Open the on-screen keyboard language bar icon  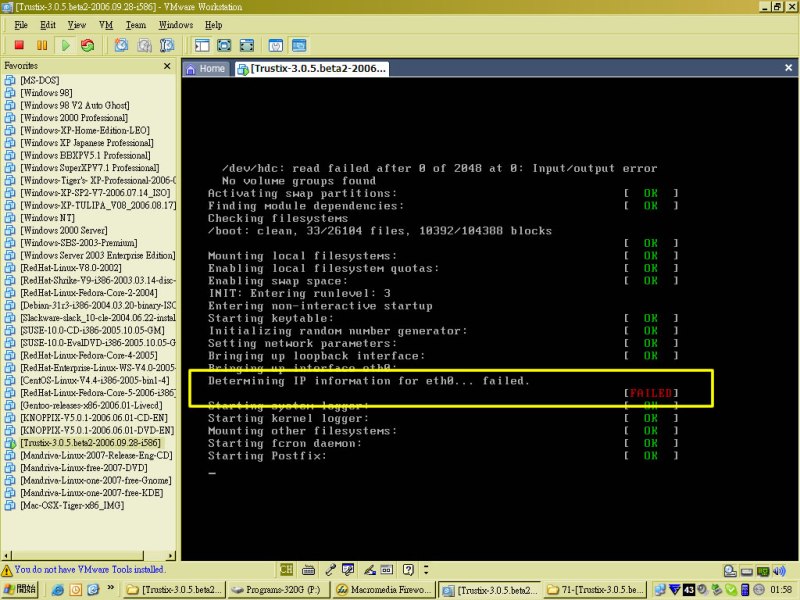click(308, 569)
